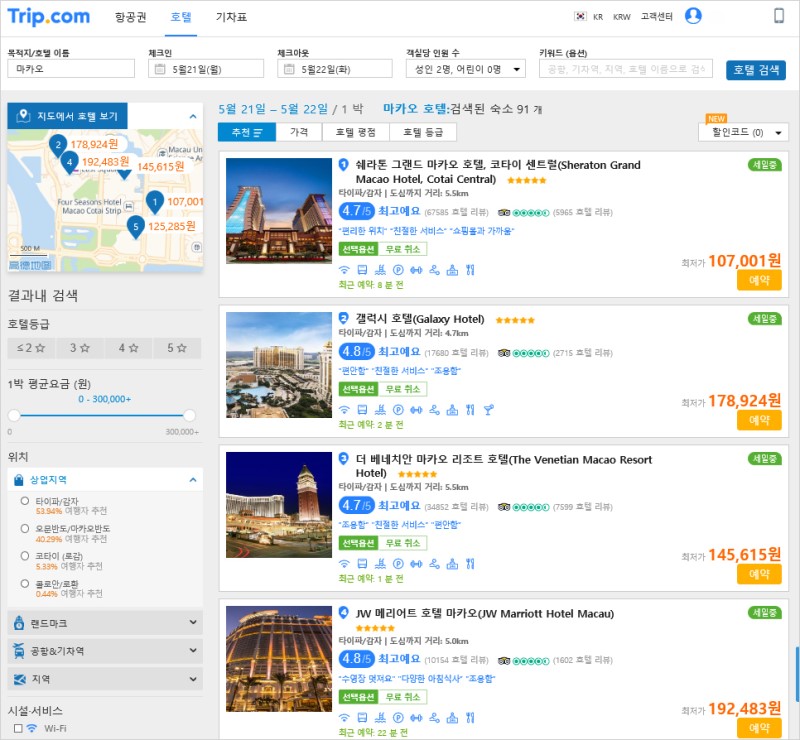The width and height of the screenshot is (800, 740).
Task: Go to the 기차표 train tickets tab
Action: point(231,17)
